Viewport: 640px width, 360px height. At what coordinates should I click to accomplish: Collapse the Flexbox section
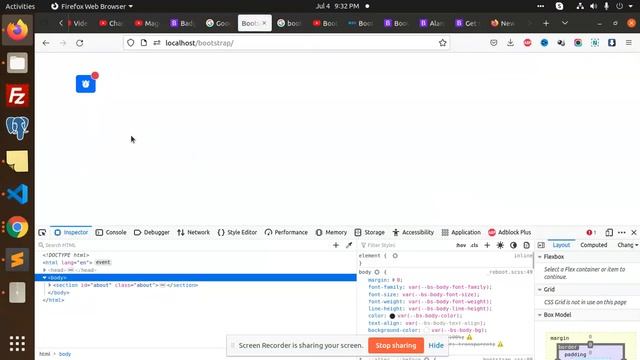point(540,257)
